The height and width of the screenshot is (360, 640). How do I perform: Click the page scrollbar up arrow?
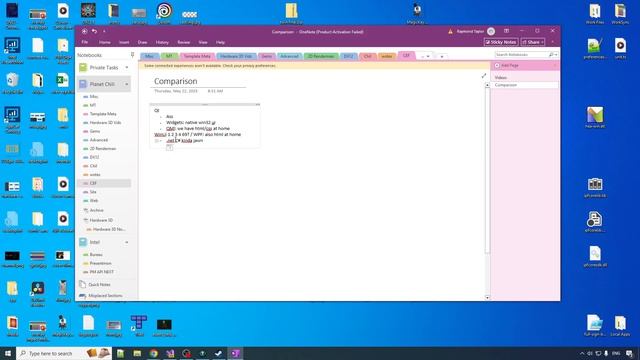click(487, 85)
